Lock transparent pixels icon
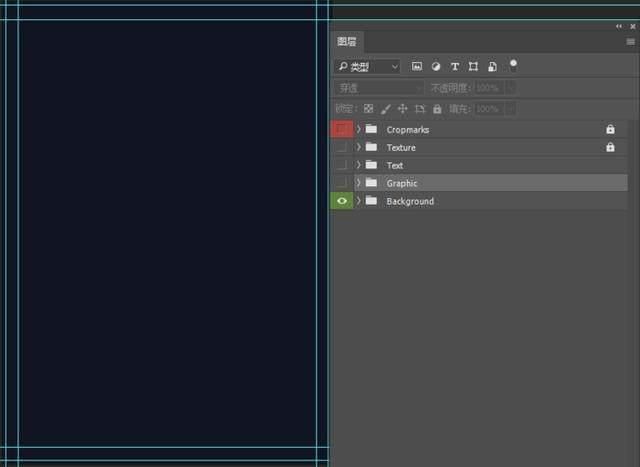 [x=368, y=109]
